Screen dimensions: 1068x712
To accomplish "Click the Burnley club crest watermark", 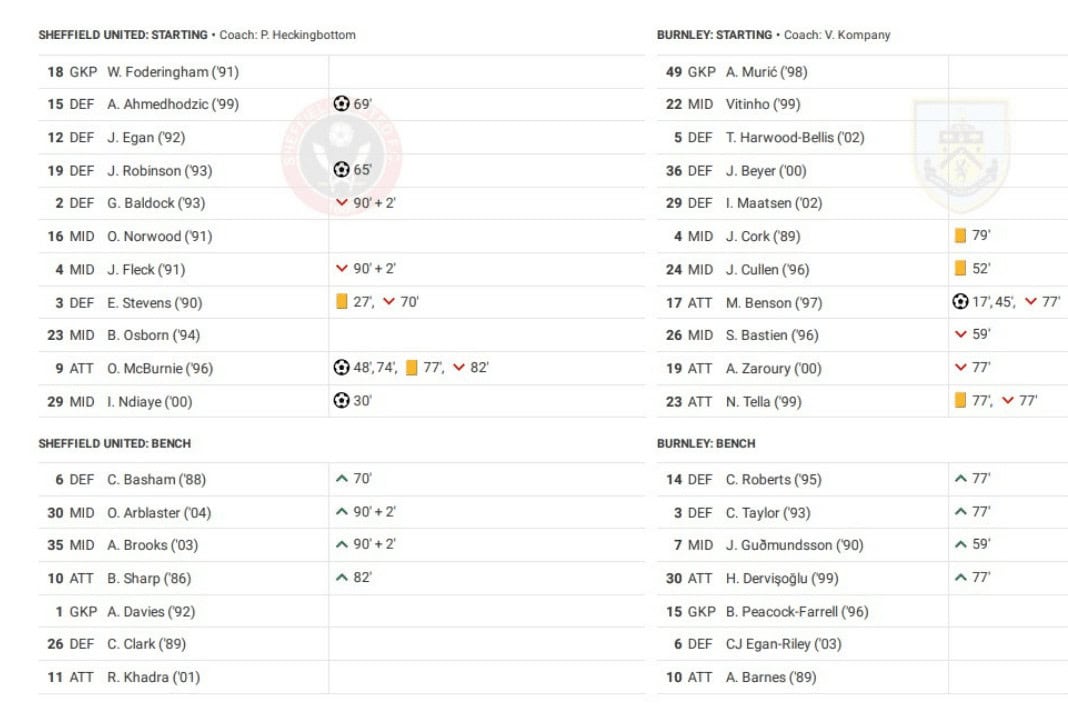I will coord(960,155).
